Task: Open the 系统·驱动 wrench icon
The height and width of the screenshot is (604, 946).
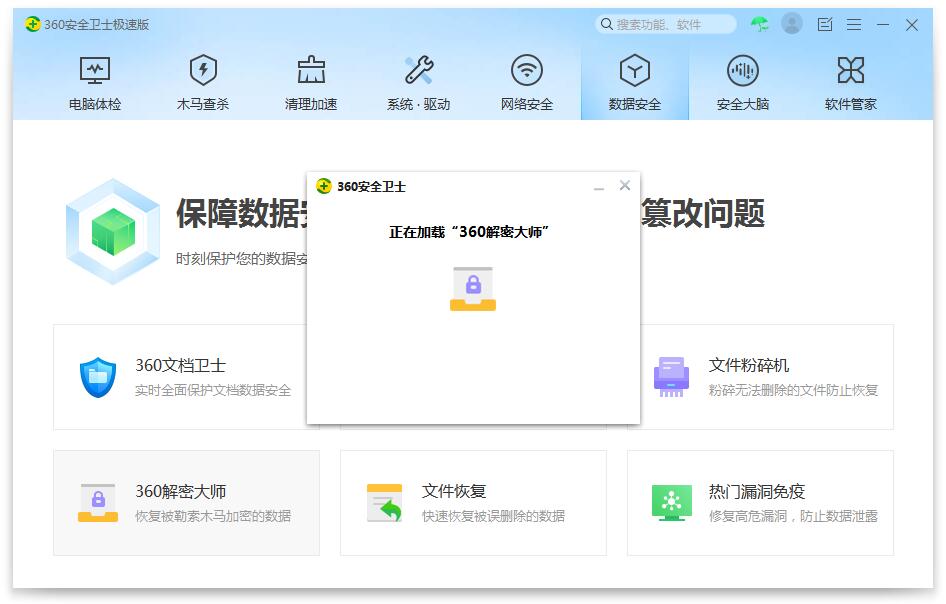Action: click(419, 70)
